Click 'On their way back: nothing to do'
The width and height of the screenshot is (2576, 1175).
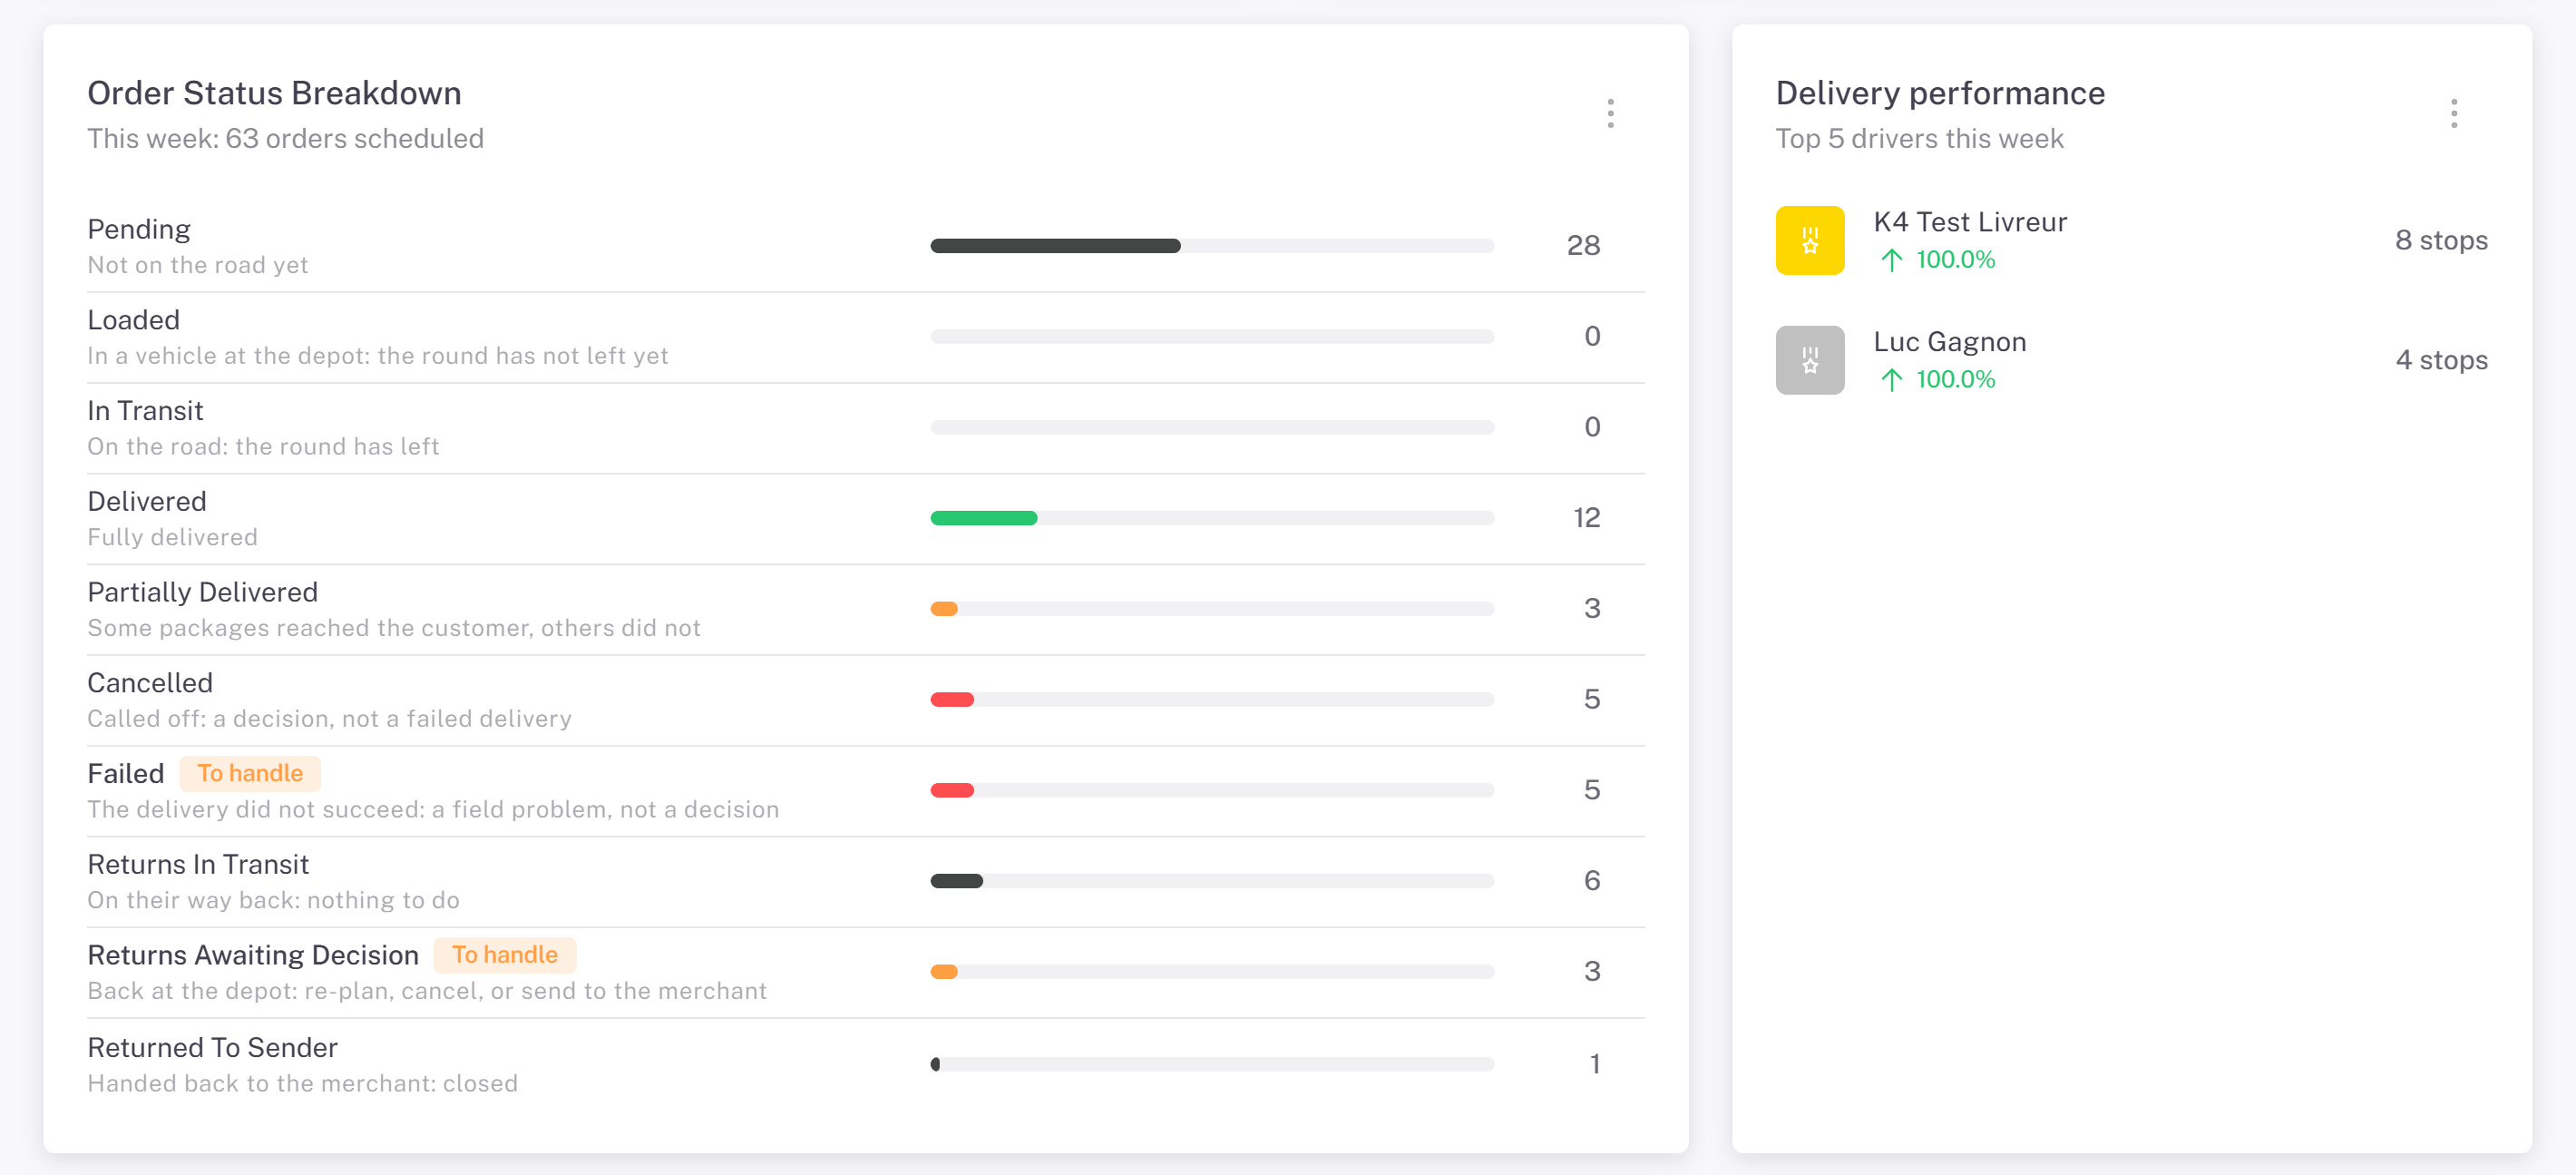tap(273, 900)
